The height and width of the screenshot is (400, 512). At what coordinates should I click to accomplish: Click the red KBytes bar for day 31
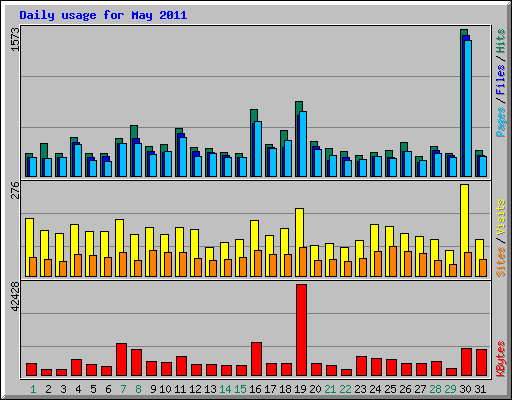[481, 363]
